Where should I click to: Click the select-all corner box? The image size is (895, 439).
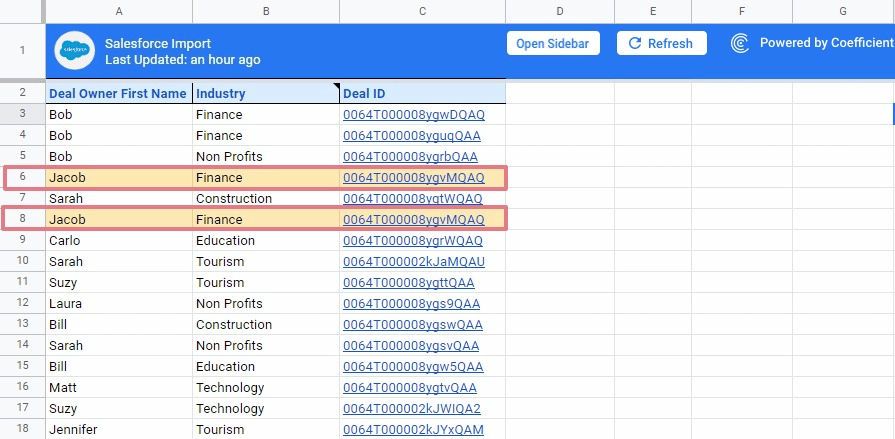click(22, 11)
